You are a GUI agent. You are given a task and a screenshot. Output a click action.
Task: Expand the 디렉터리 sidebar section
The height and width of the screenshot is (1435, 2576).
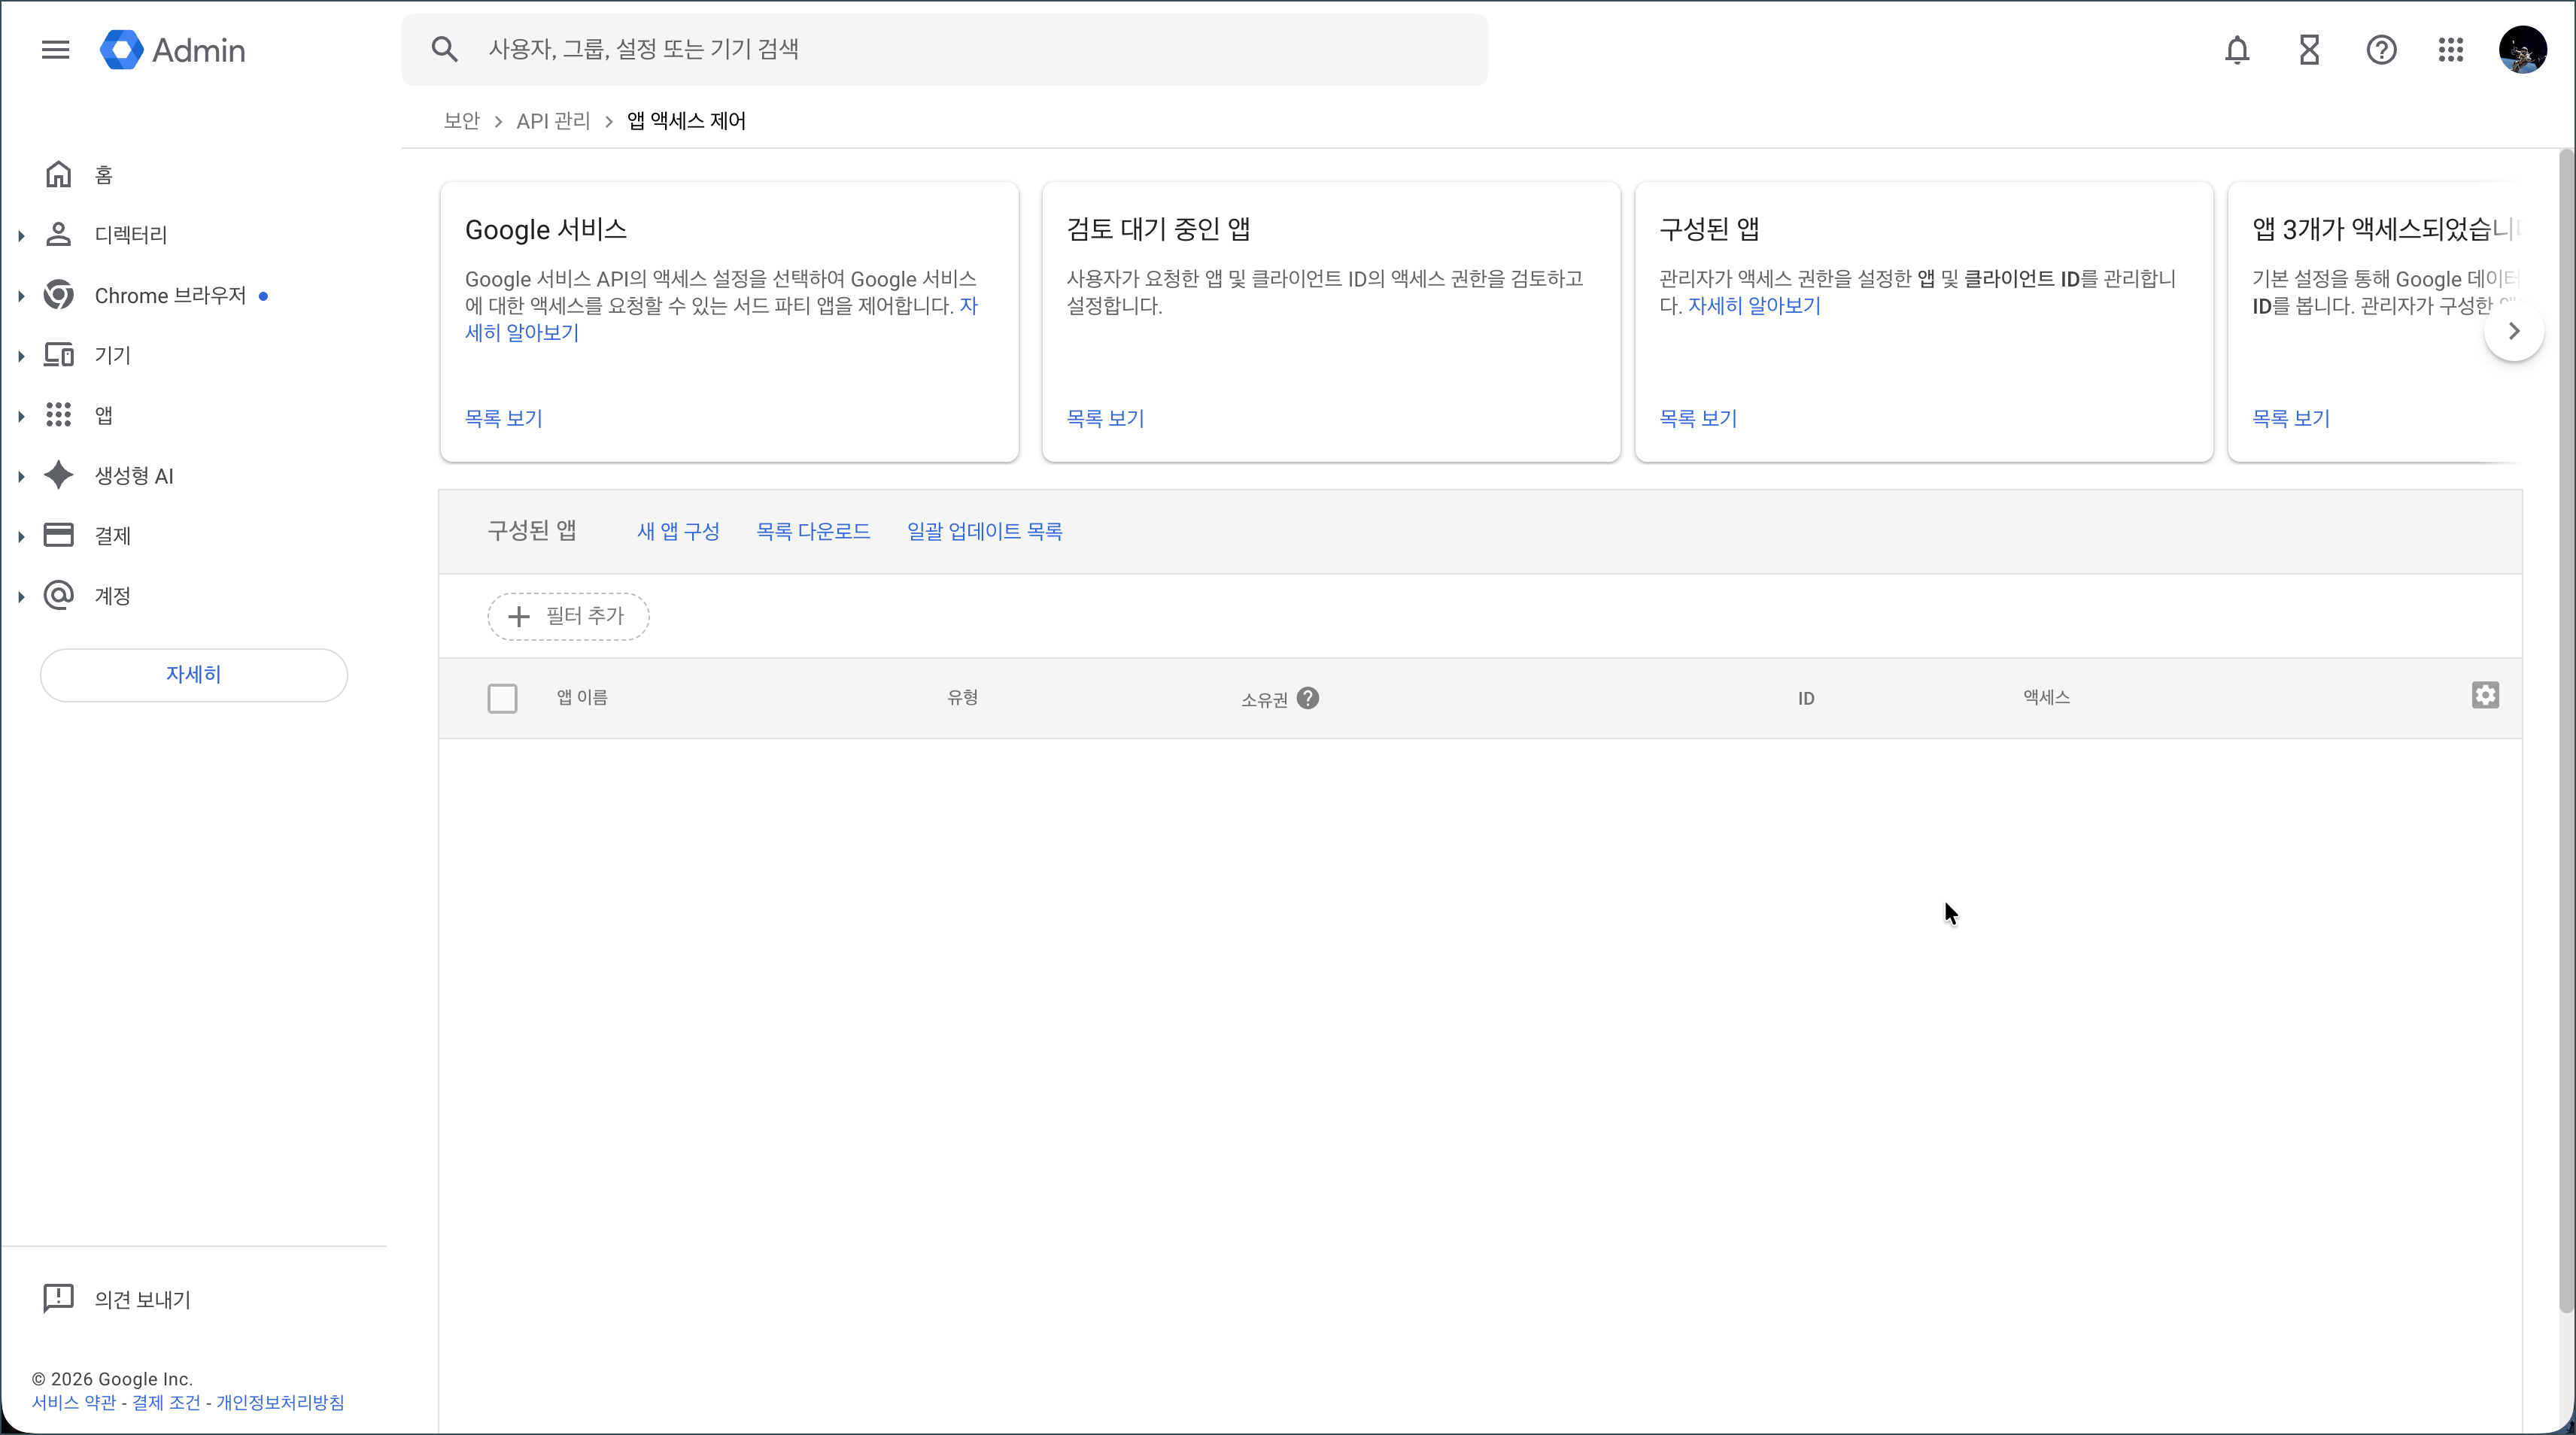tap(22, 236)
